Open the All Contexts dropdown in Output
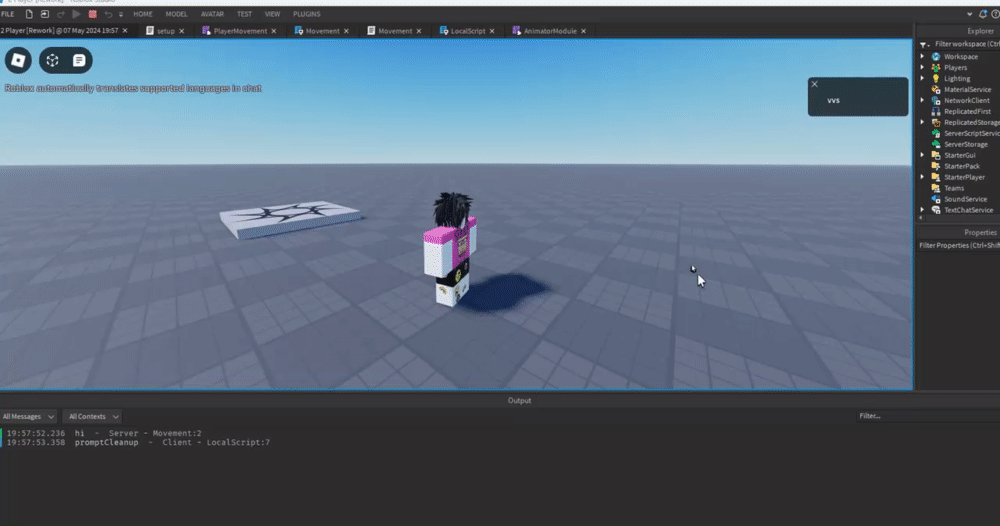This screenshot has height=526, width=1000. [x=93, y=416]
